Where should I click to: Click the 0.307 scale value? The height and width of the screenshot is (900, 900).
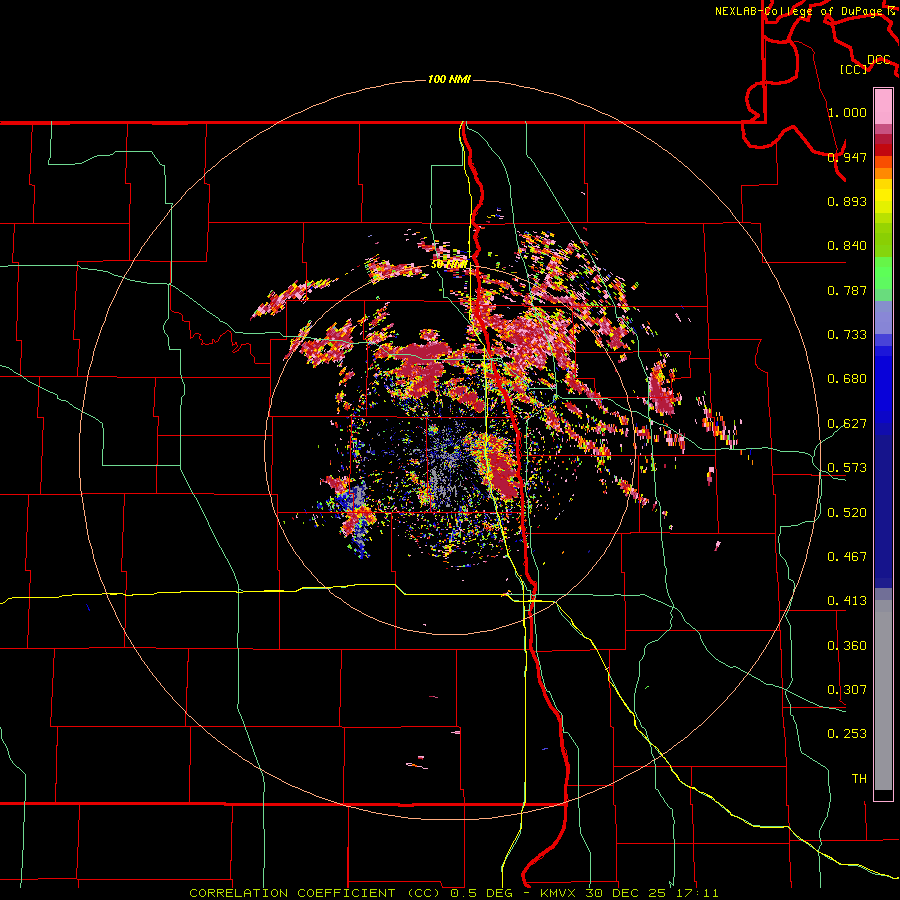tap(847, 690)
